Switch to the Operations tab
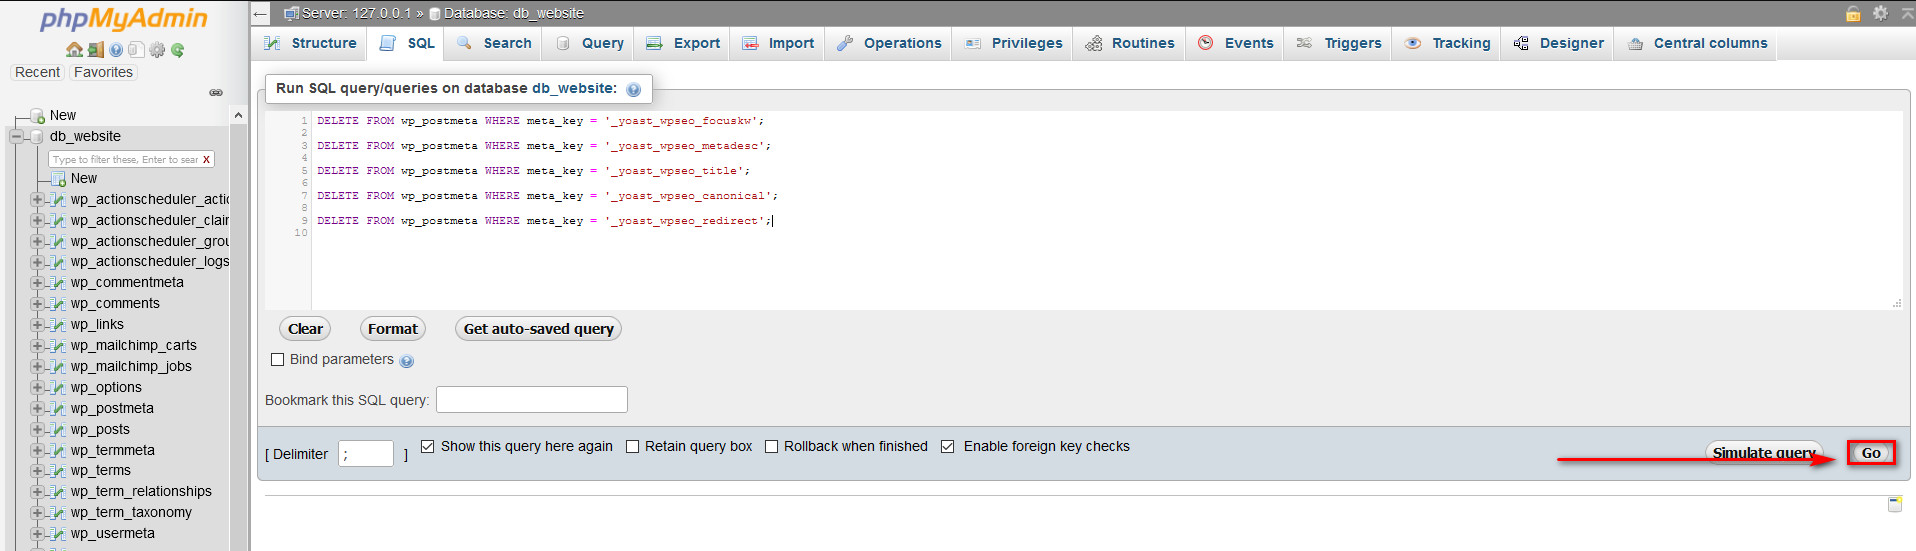Screen dimensions: 1916x551 [889, 43]
